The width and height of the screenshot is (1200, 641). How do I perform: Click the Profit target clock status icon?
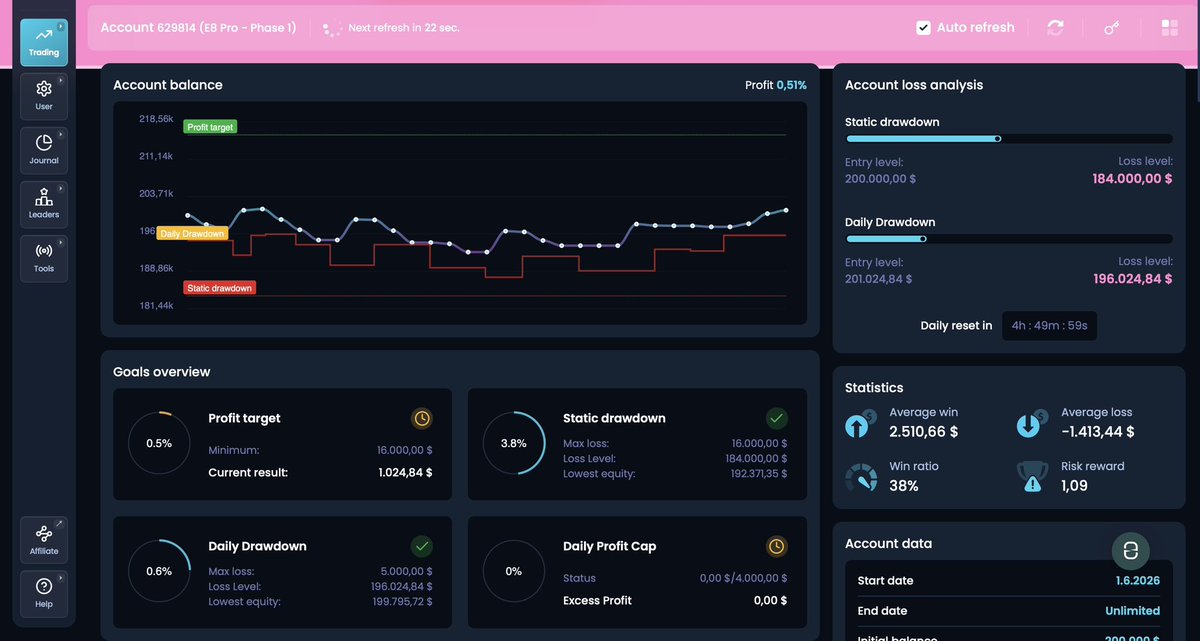point(422,418)
